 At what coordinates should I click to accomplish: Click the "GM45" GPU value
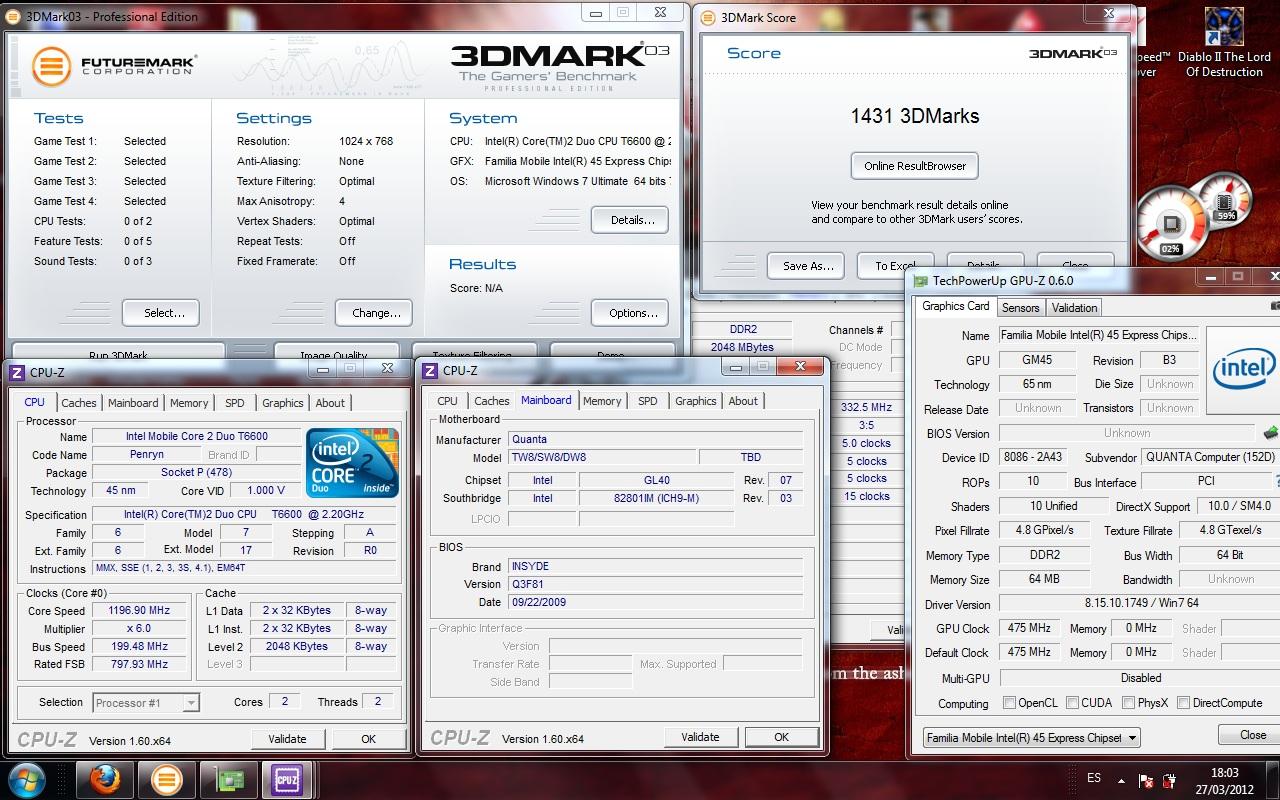[1038, 360]
